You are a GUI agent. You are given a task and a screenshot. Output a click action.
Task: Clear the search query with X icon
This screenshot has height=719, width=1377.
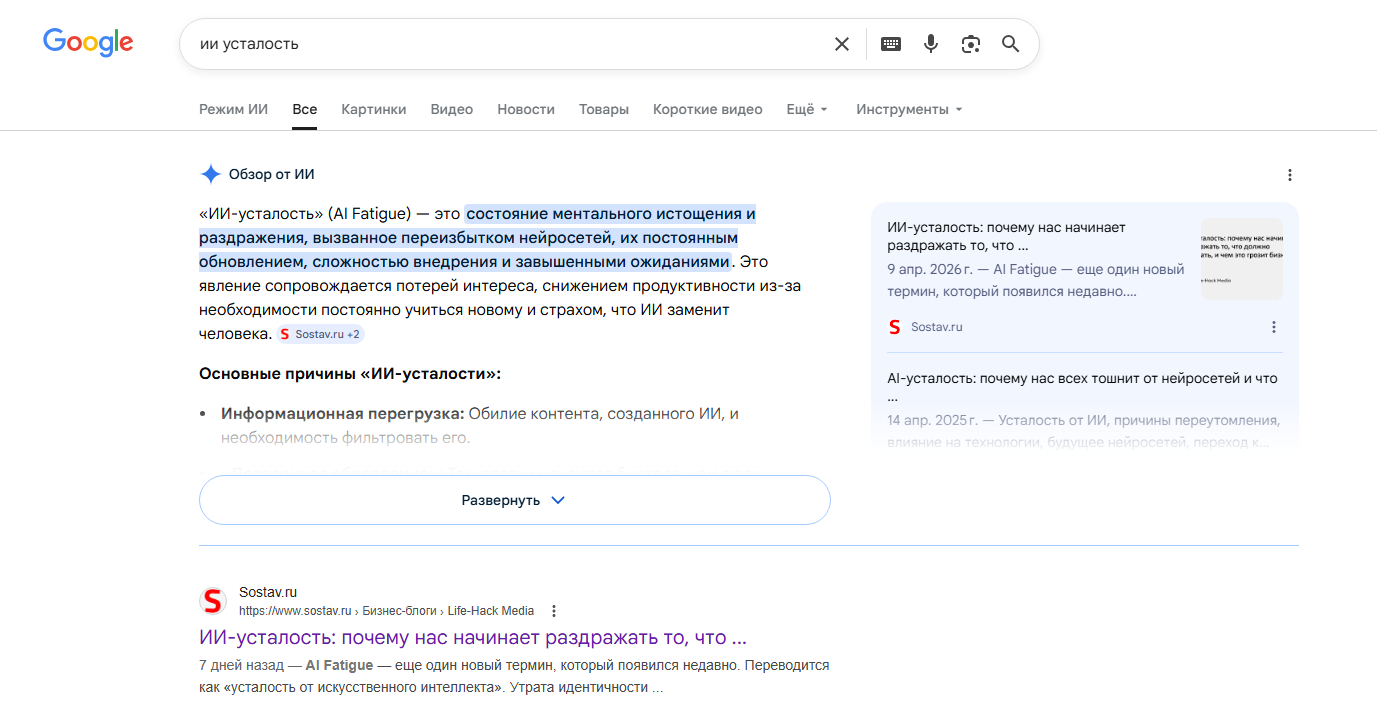click(x=842, y=44)
